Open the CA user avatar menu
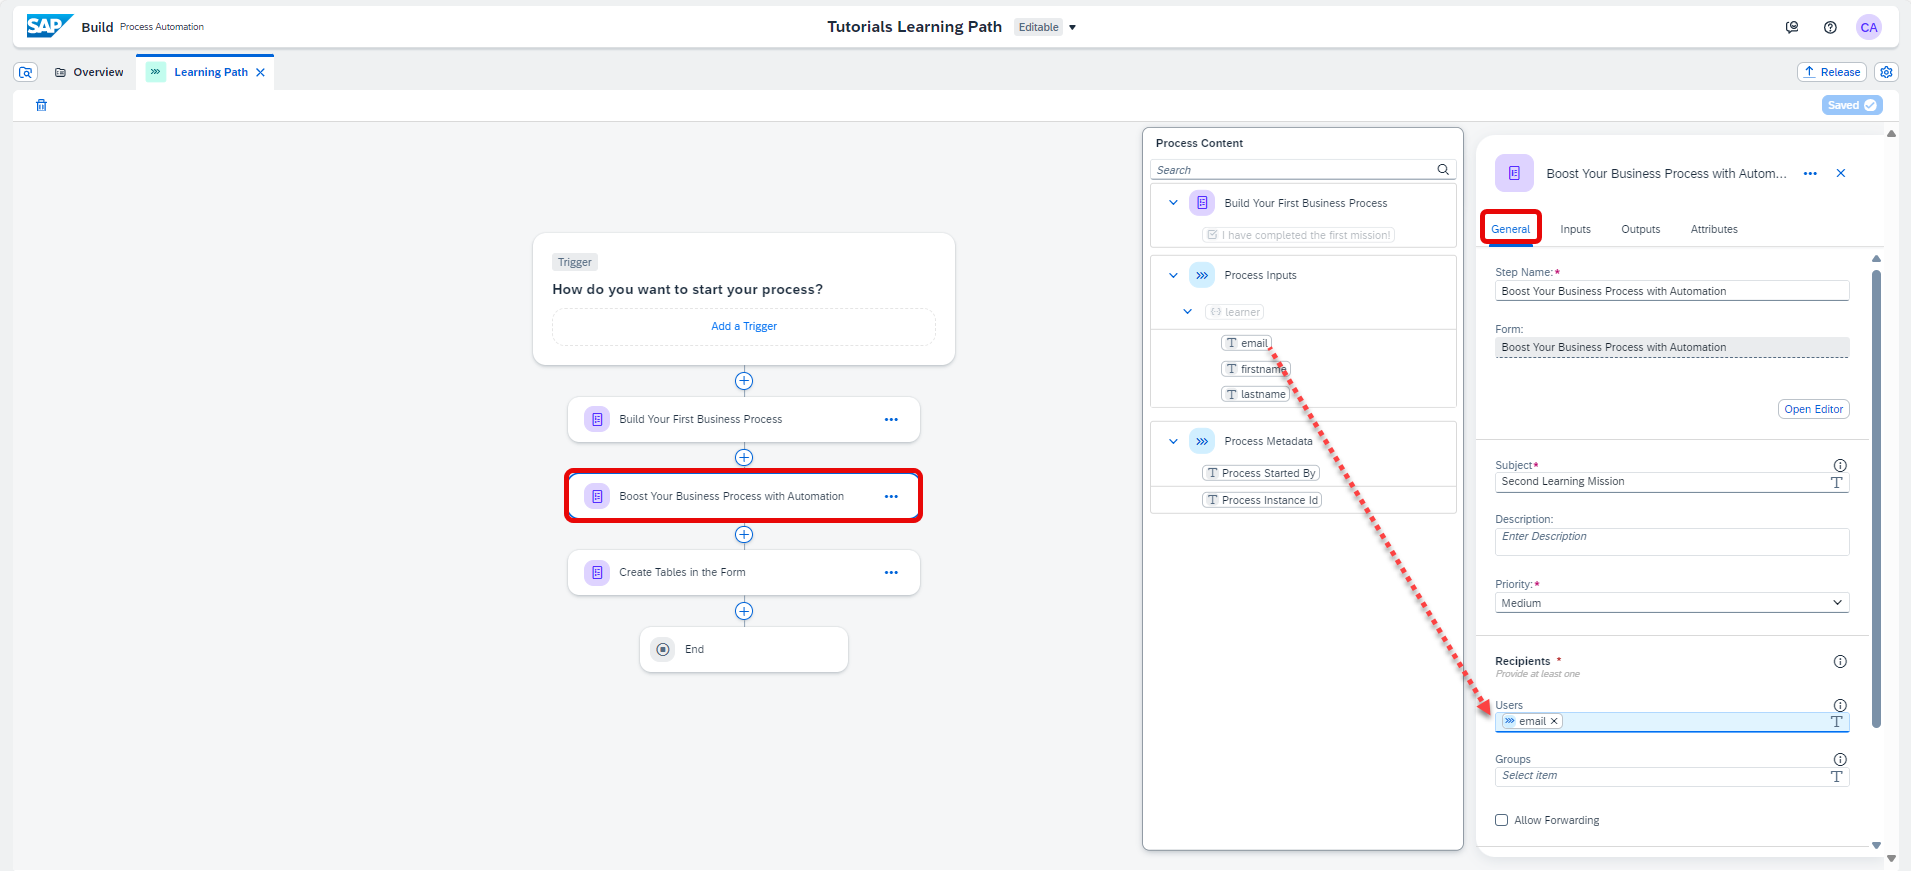Screen dimensions: 1911x871 (1868, 27)
